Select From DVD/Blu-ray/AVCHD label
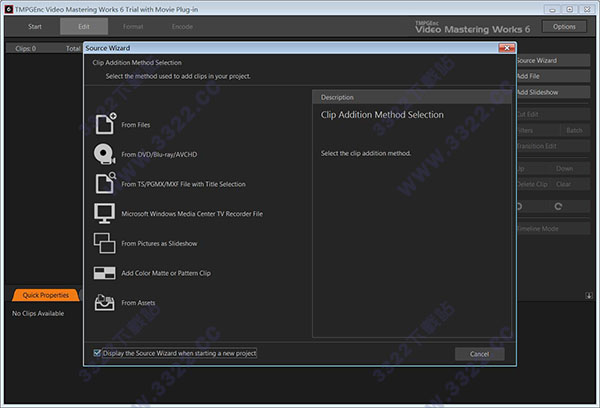This screenshot has width=600, height=408. coord(159,154)
